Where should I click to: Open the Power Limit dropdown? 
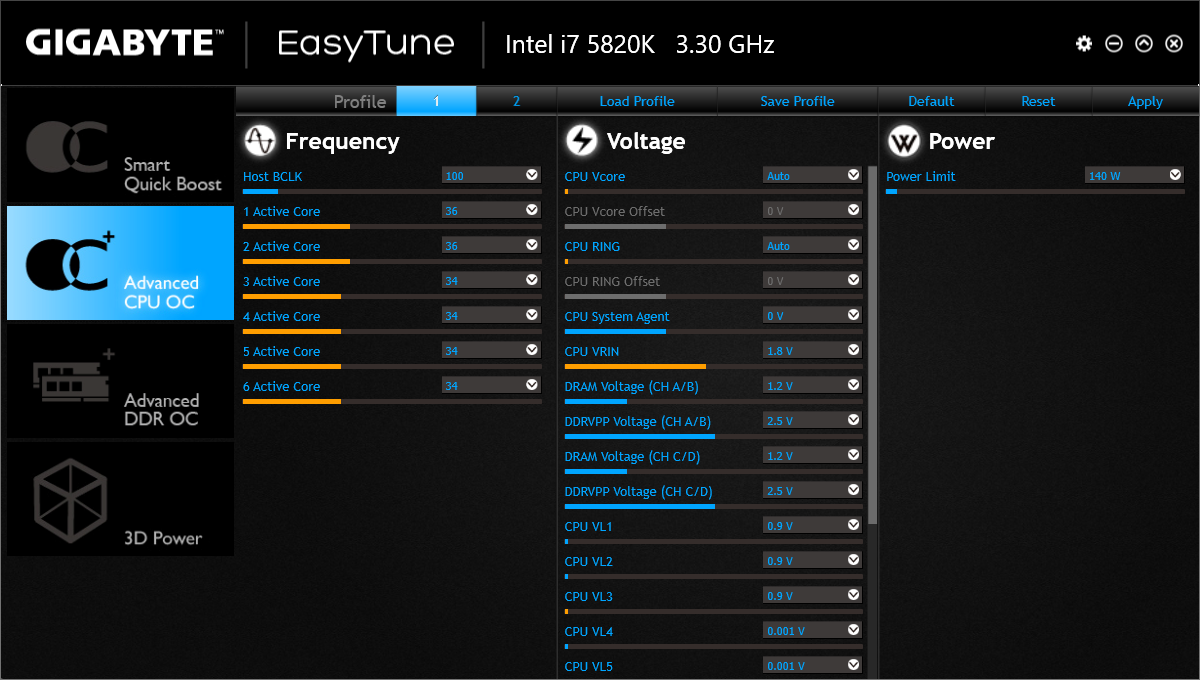coord(1135,175)
